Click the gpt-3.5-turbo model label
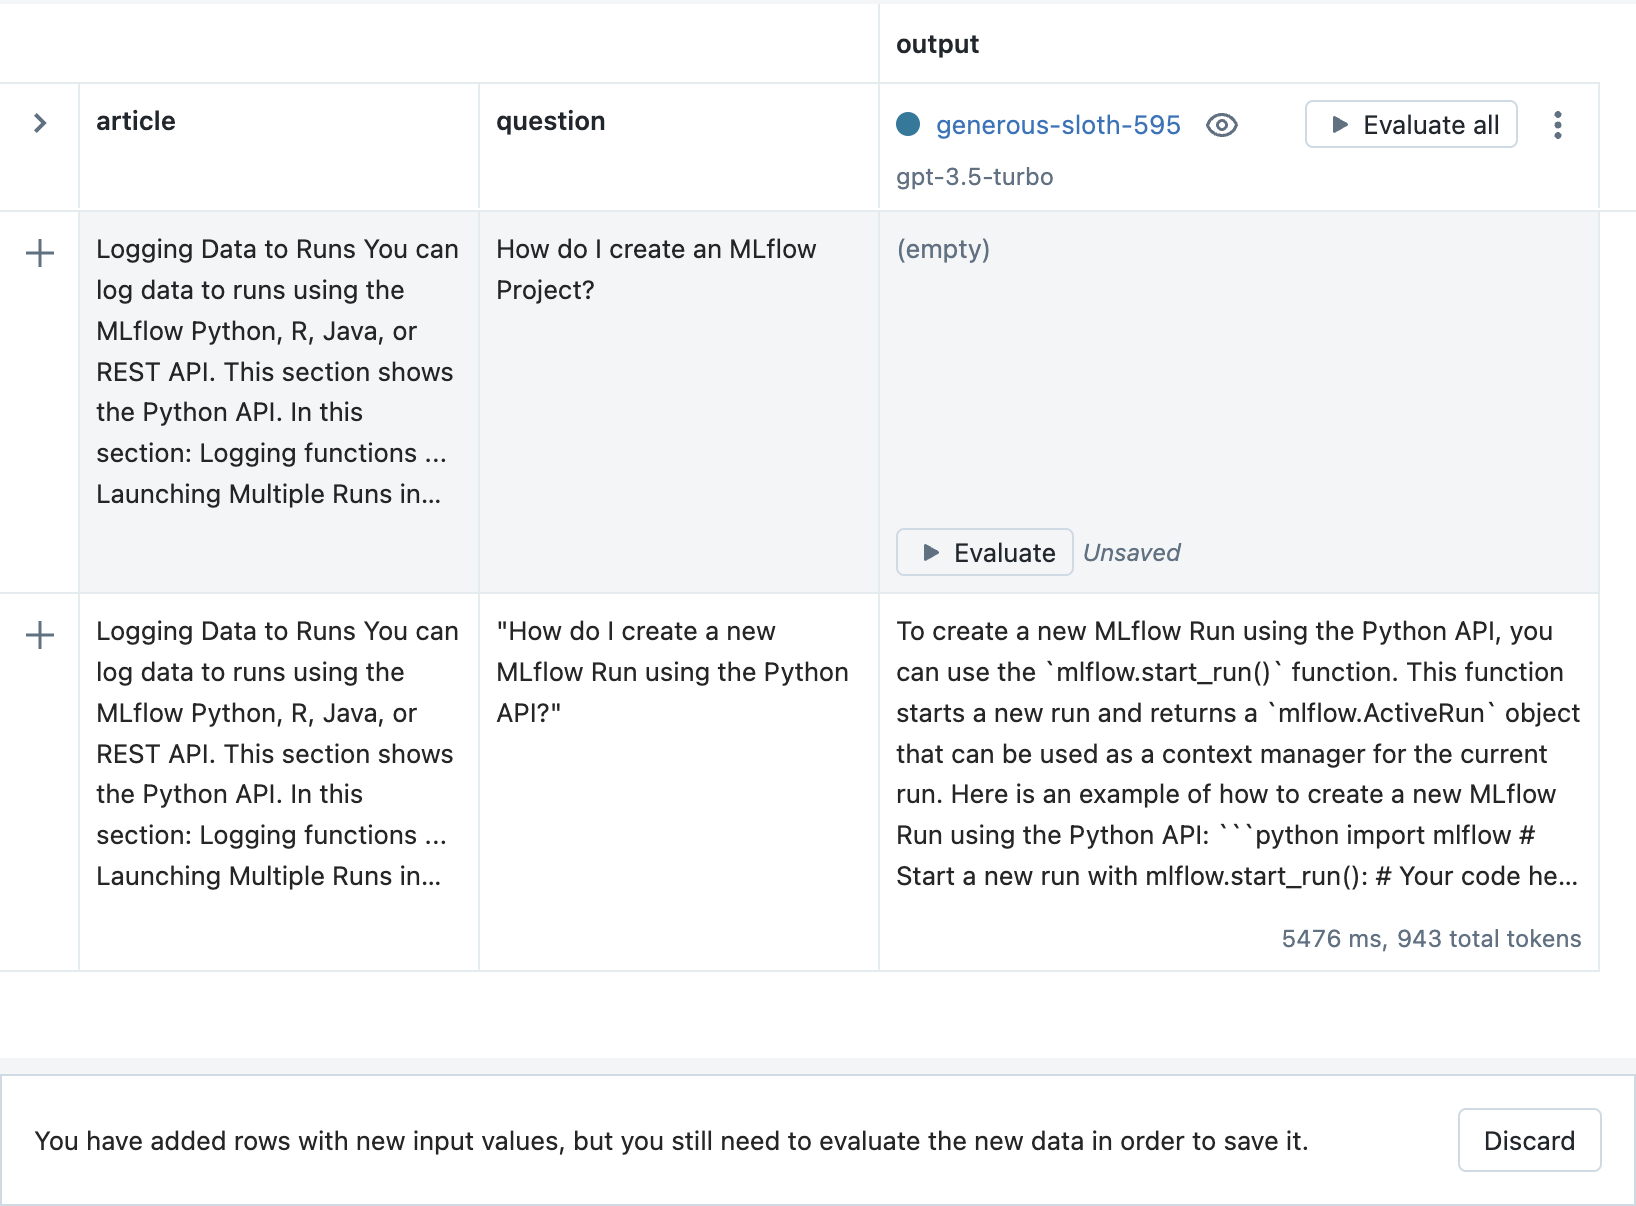 [974, 177]
